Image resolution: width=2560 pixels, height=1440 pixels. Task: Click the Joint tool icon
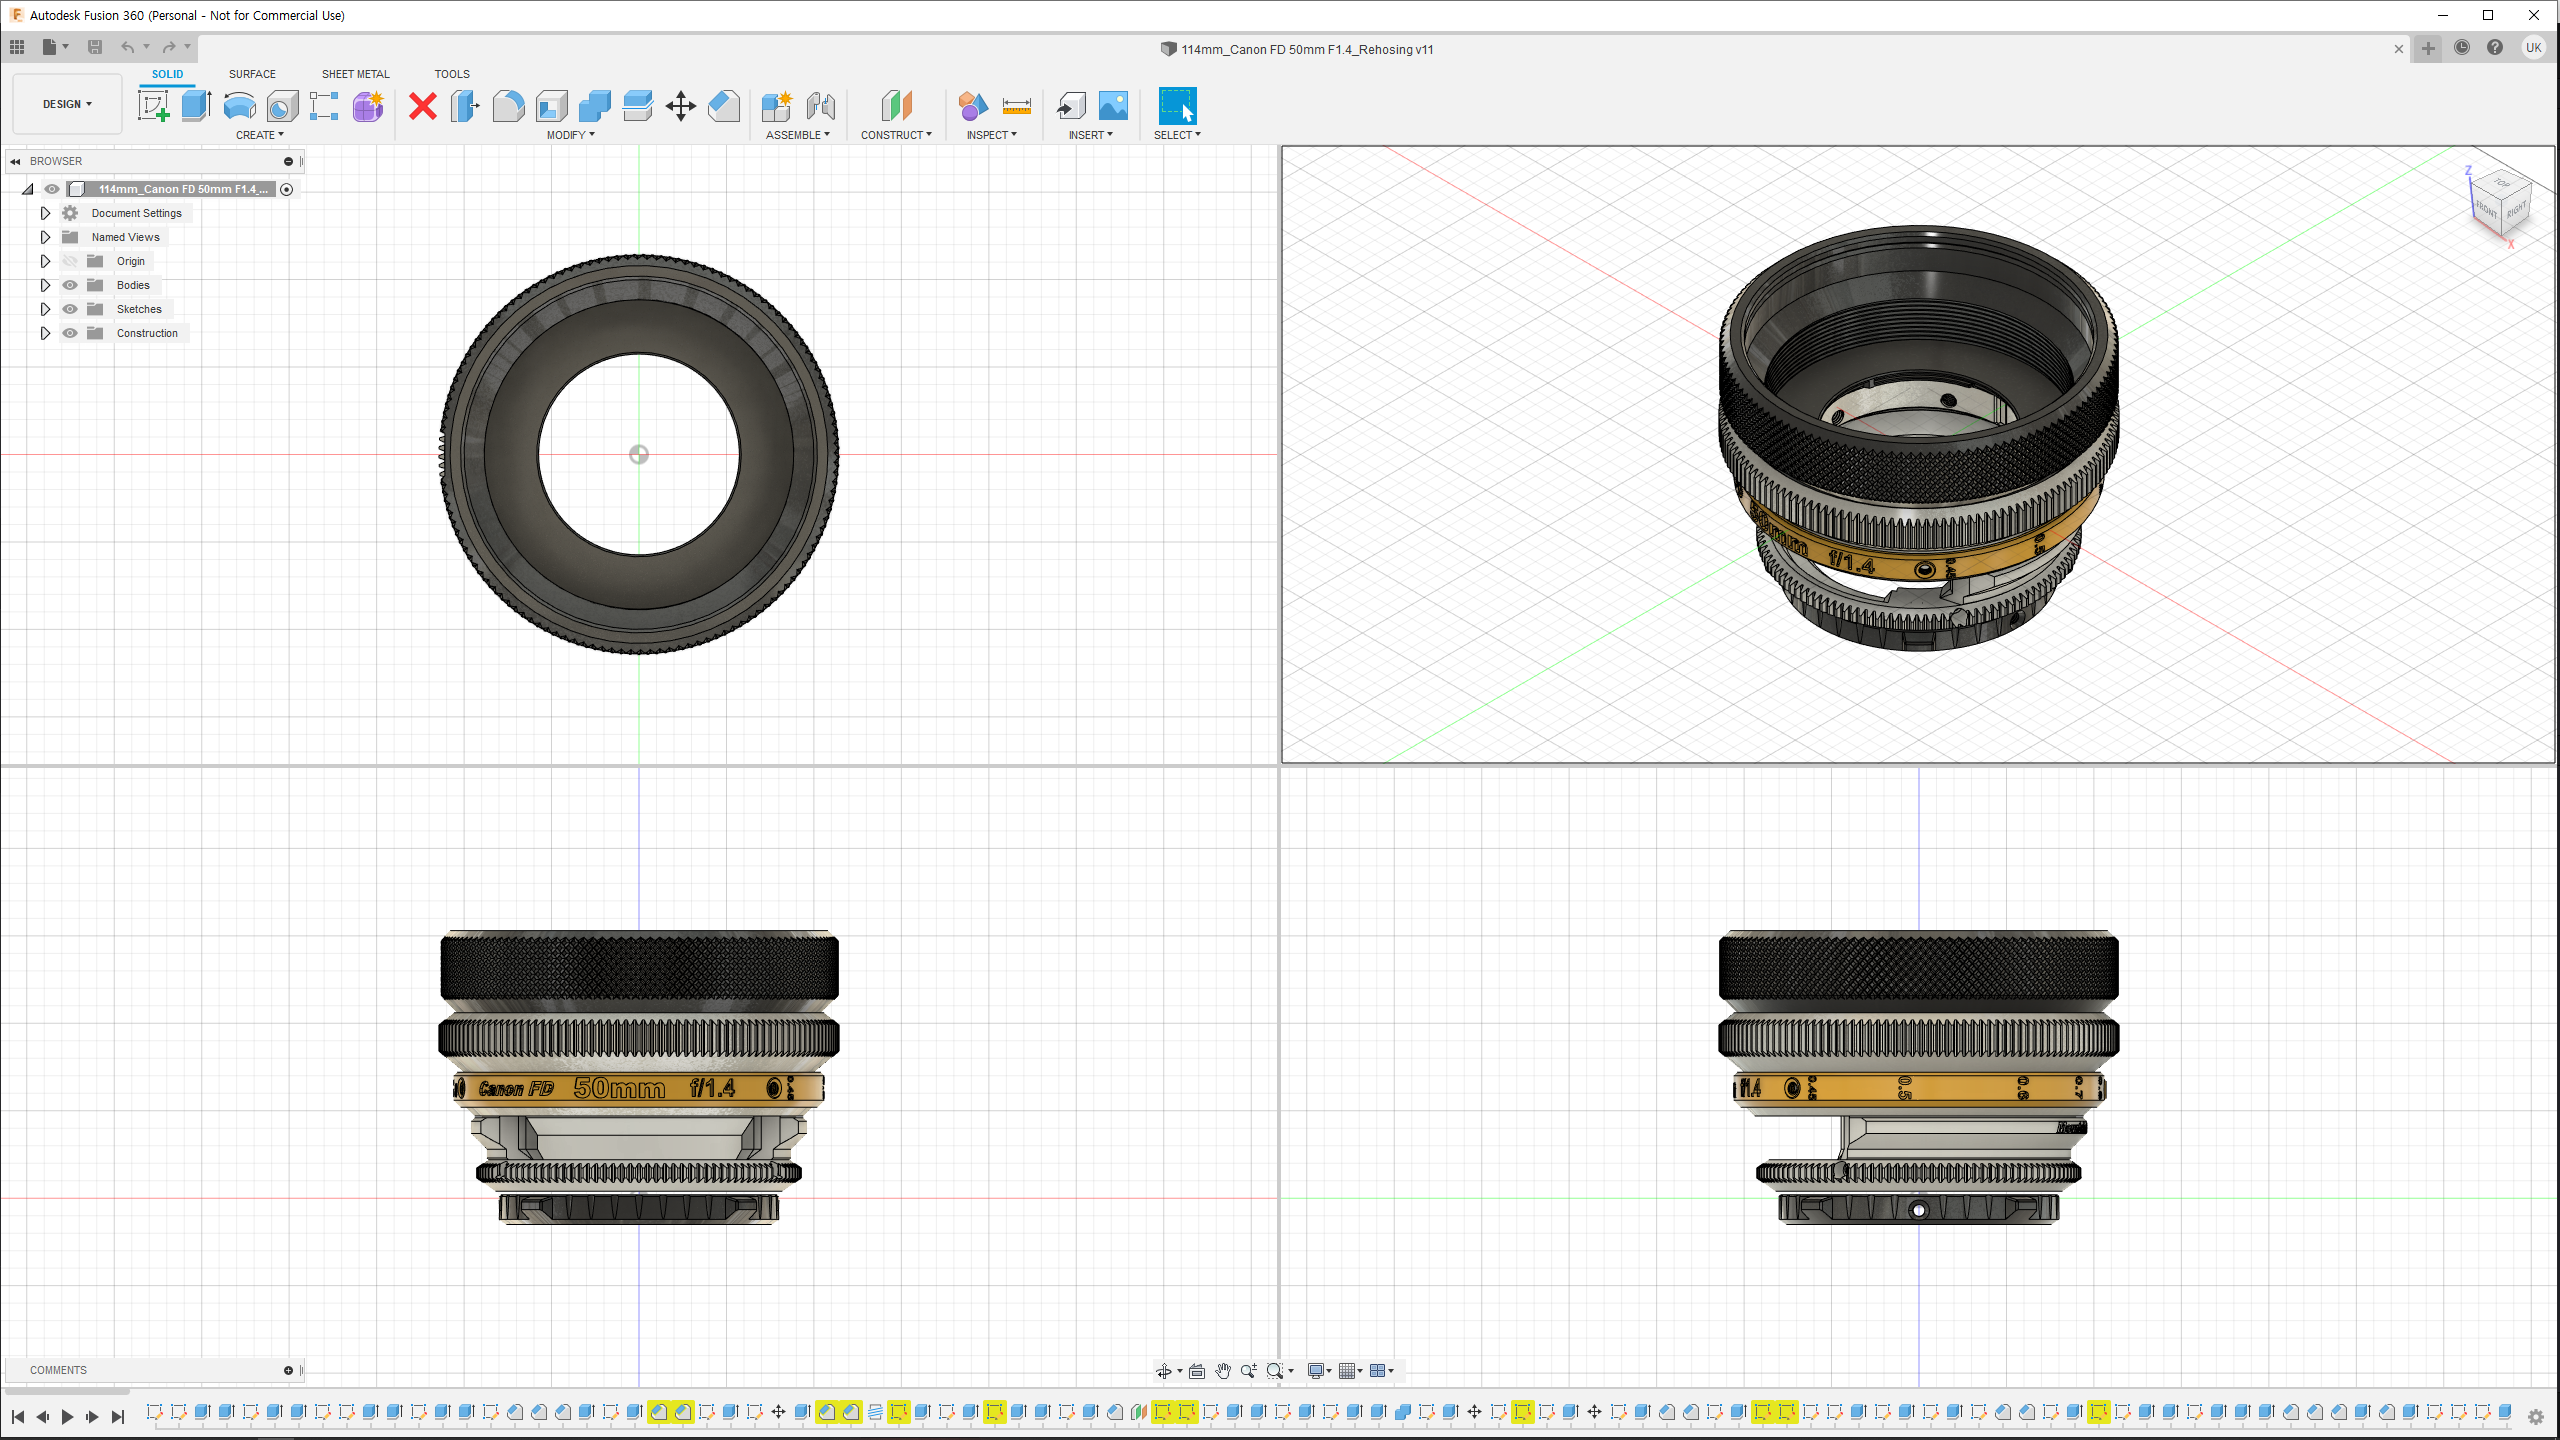(x=820, y=106)
